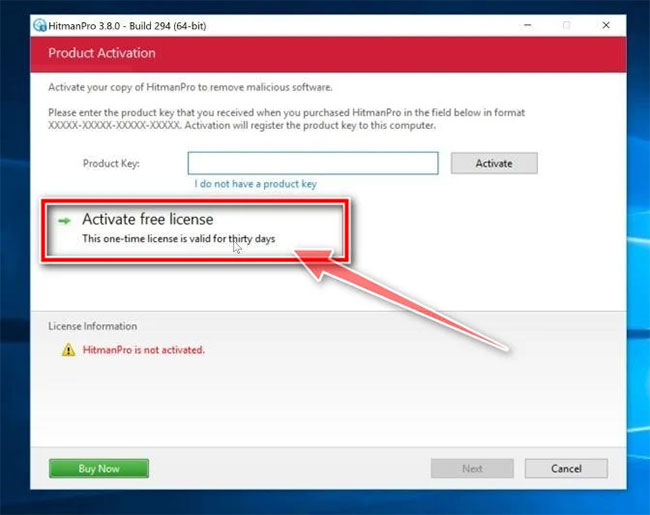650x515 pixels.
Task: Cancel the product activation dialog
Action: point(566,469)
